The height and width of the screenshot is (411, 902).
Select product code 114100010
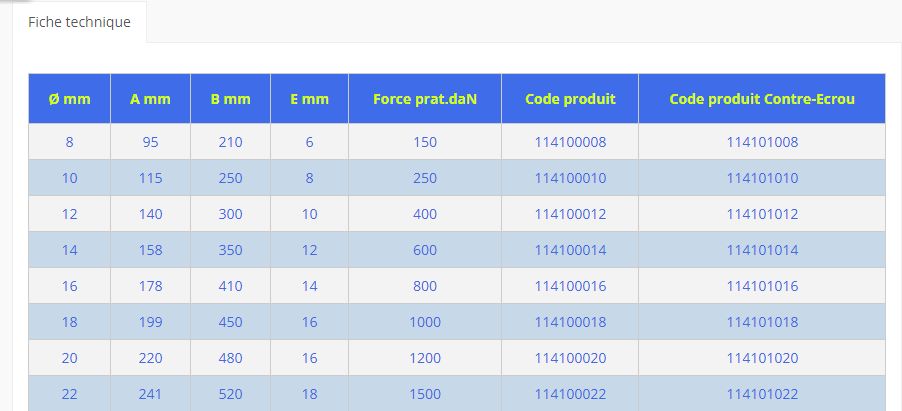tap(570, 178)
